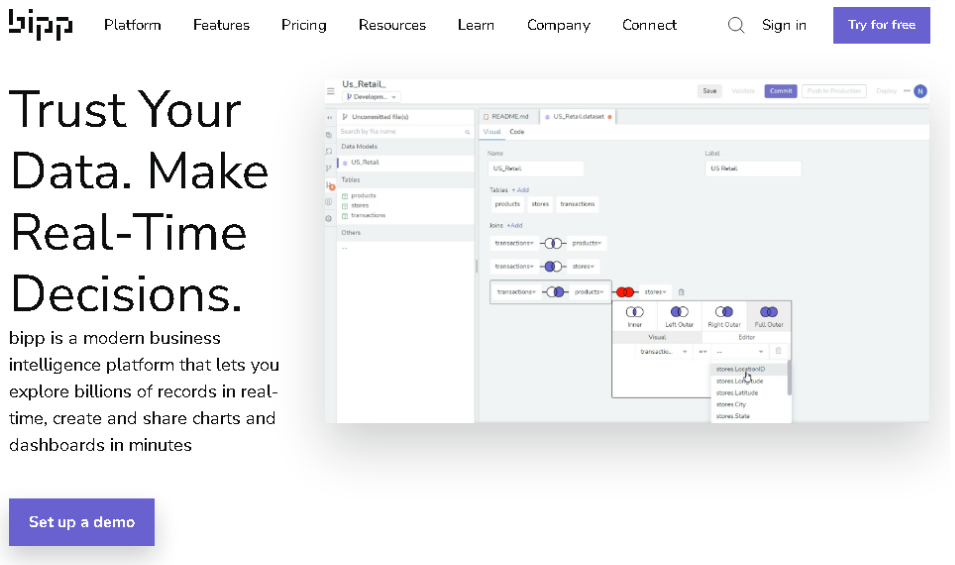Select products table in file tree

tap(363, 196)
